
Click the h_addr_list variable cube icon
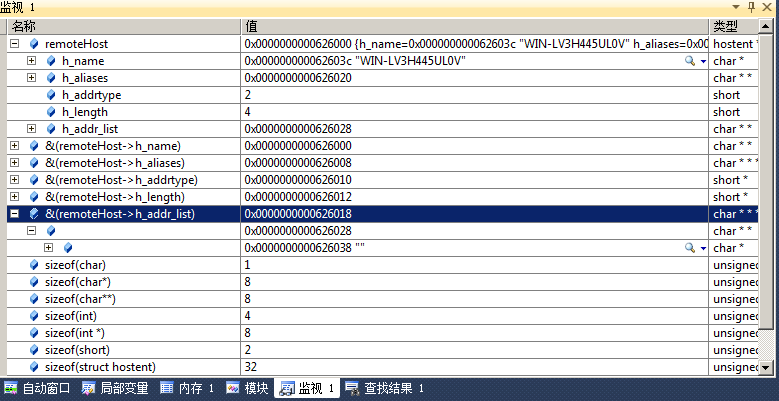tap(51, 129)
